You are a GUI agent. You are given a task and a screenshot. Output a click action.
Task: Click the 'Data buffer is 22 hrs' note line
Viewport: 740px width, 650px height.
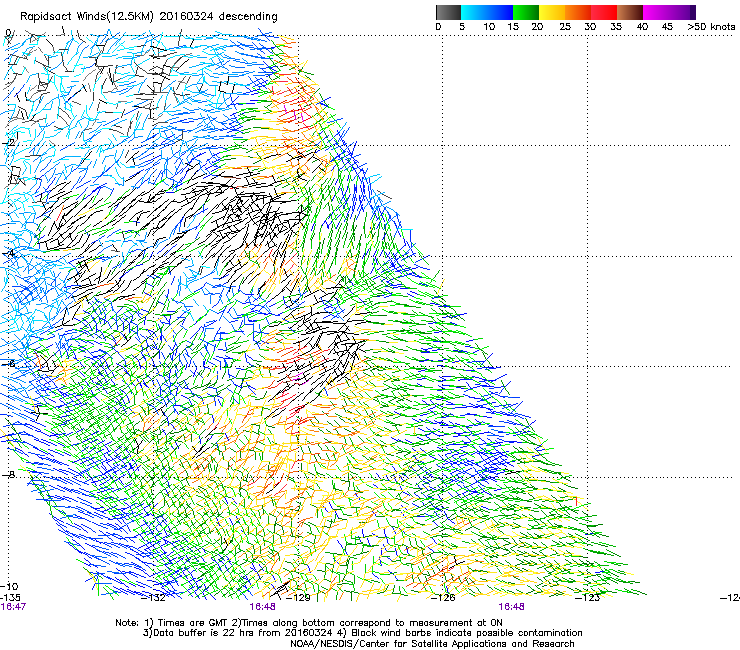[x=362, y=633]
